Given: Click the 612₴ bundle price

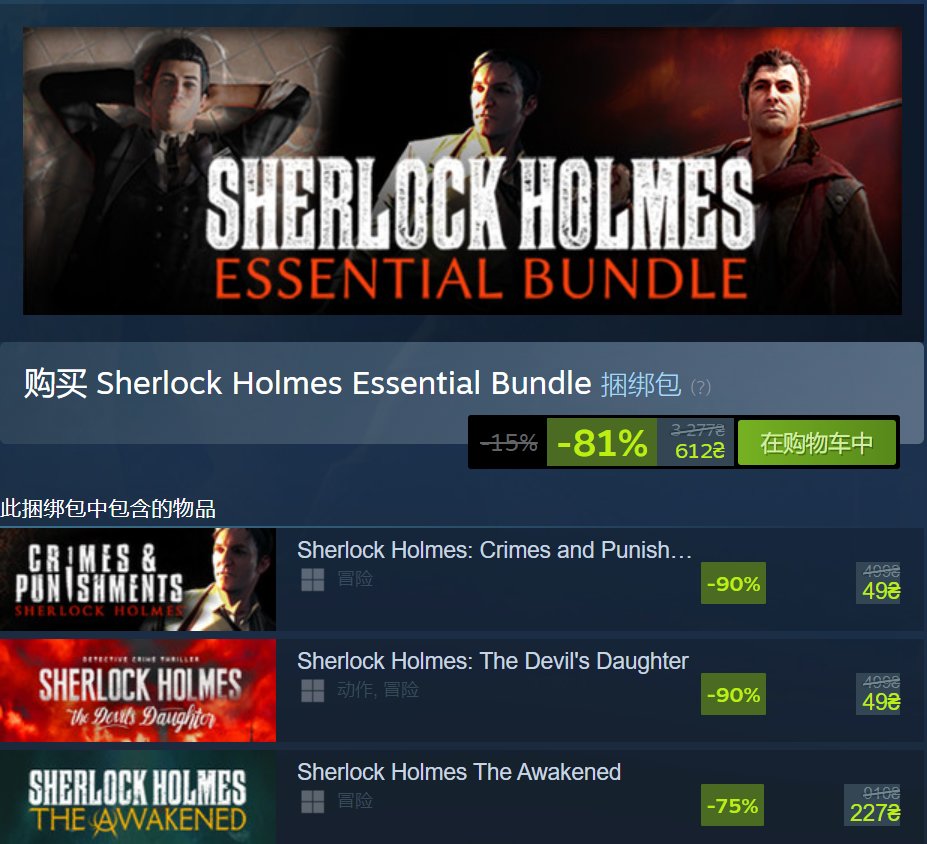Looking at the screenshot, I should (x=699, y=451).
